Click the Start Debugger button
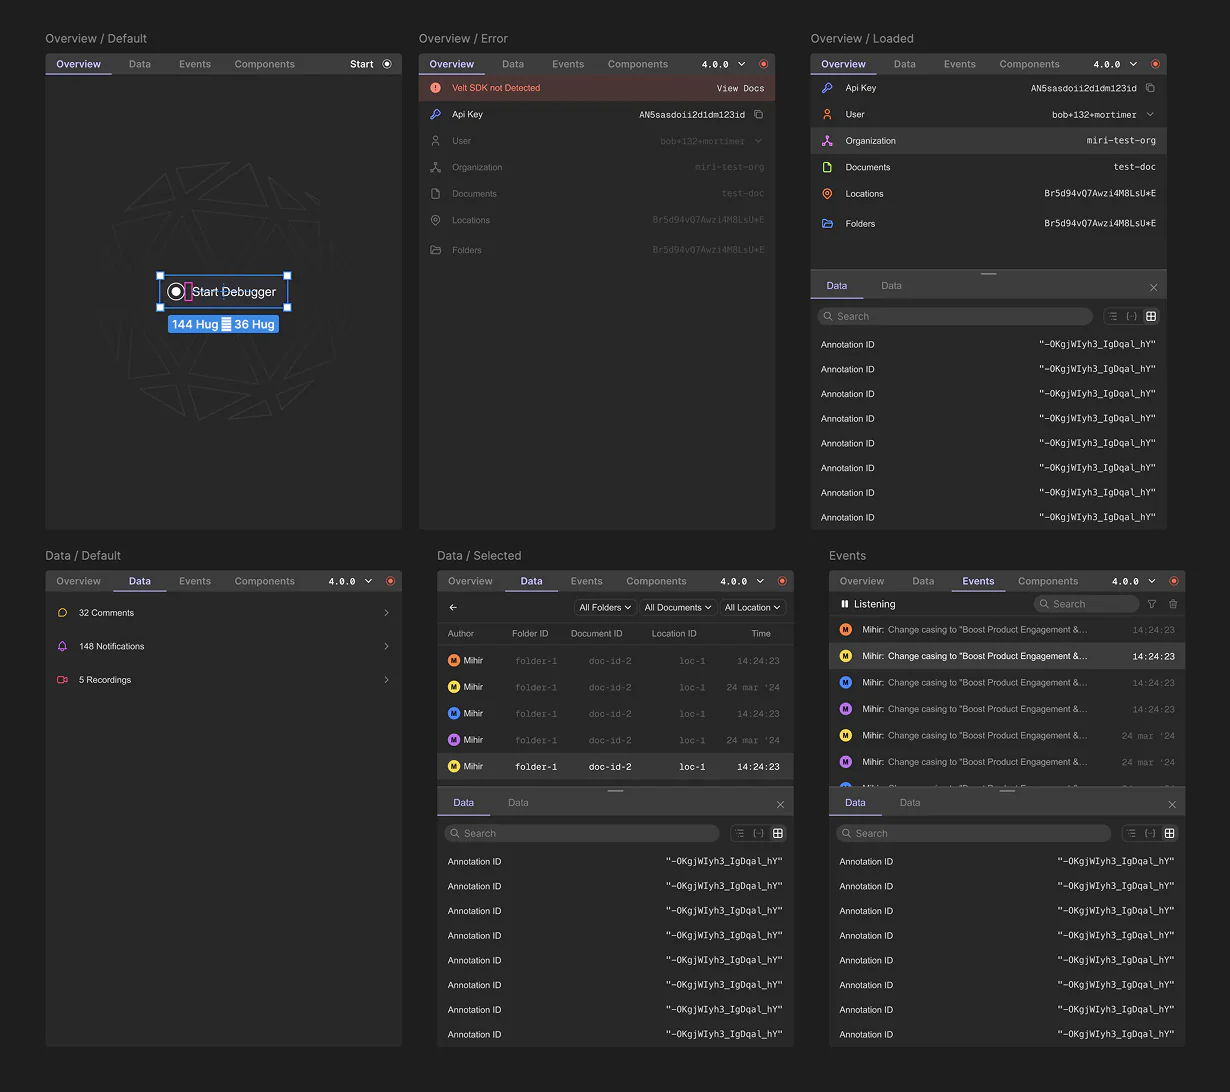Viewport: 1230px width, 1092px height. click(x=224, y=292)
